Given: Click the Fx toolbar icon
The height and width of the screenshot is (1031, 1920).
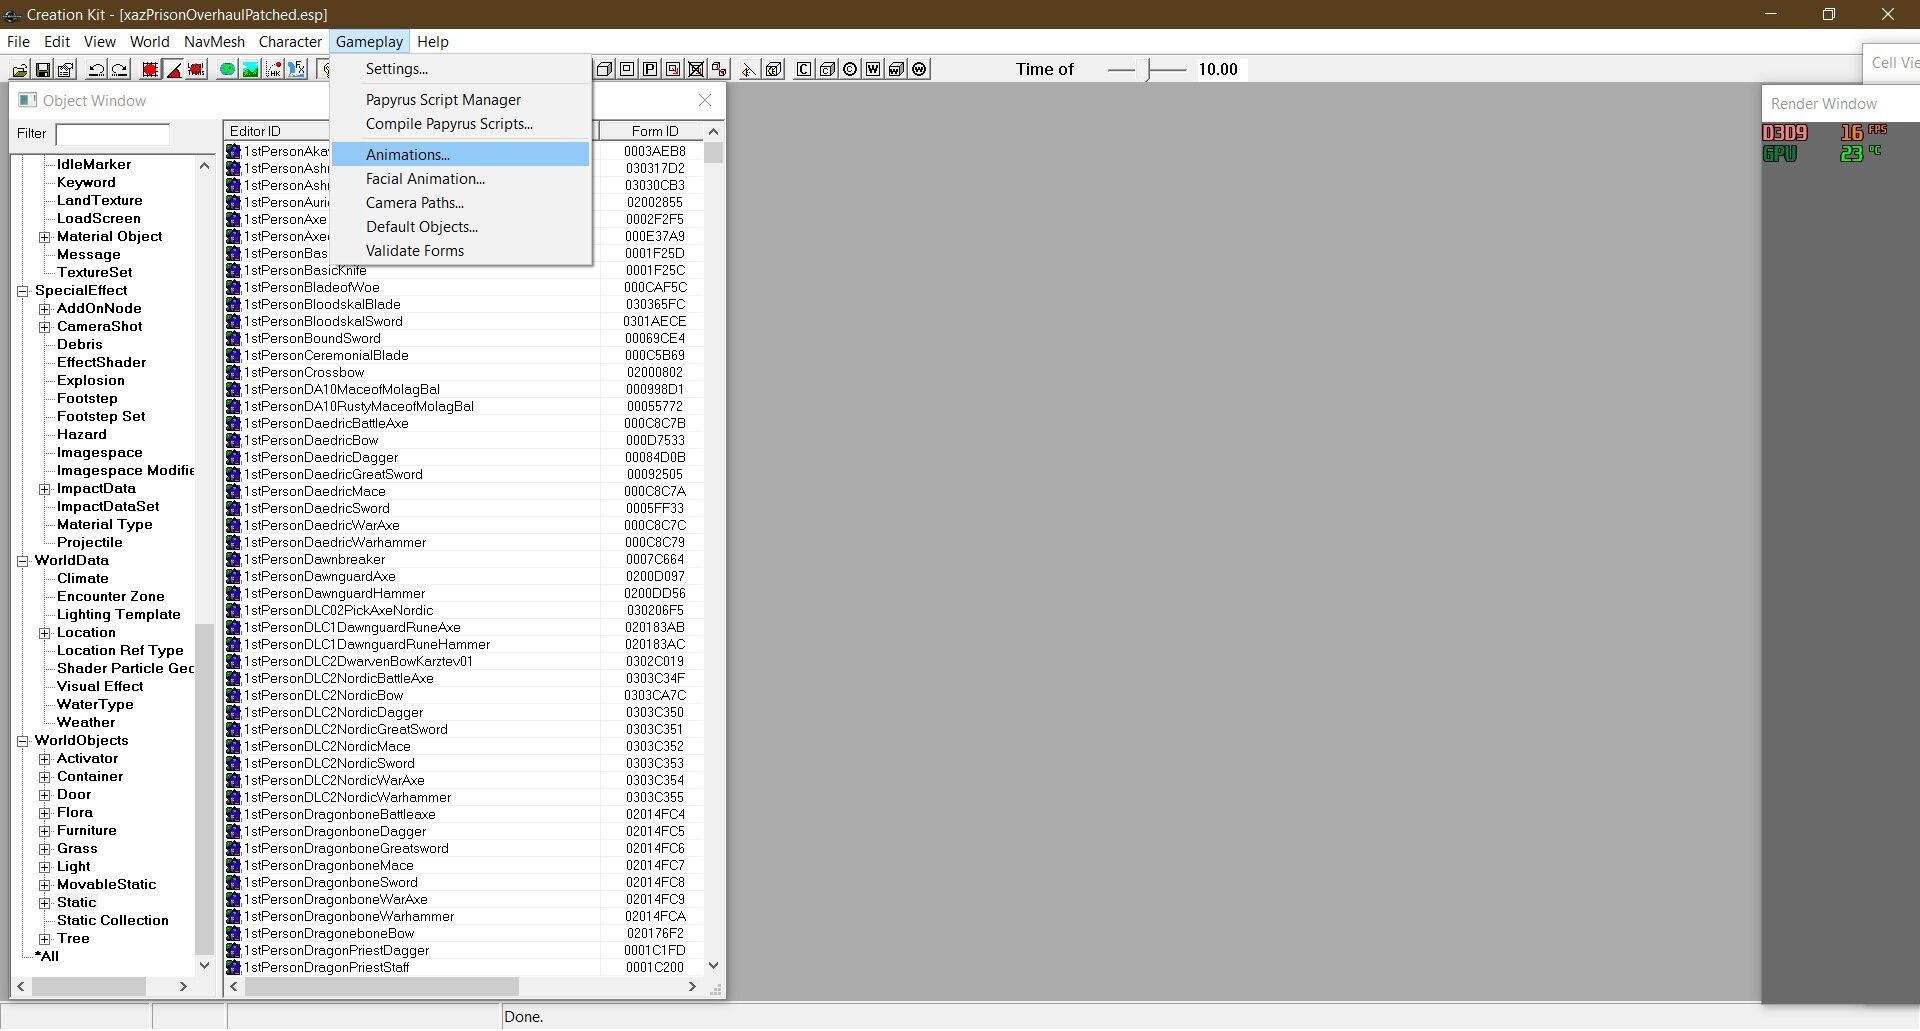Looking at the screenshot, I should pyautogui.click(x=296, y=69).
